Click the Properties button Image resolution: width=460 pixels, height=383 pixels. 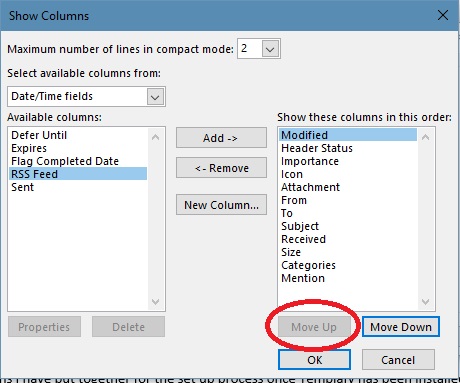[44, 327]
